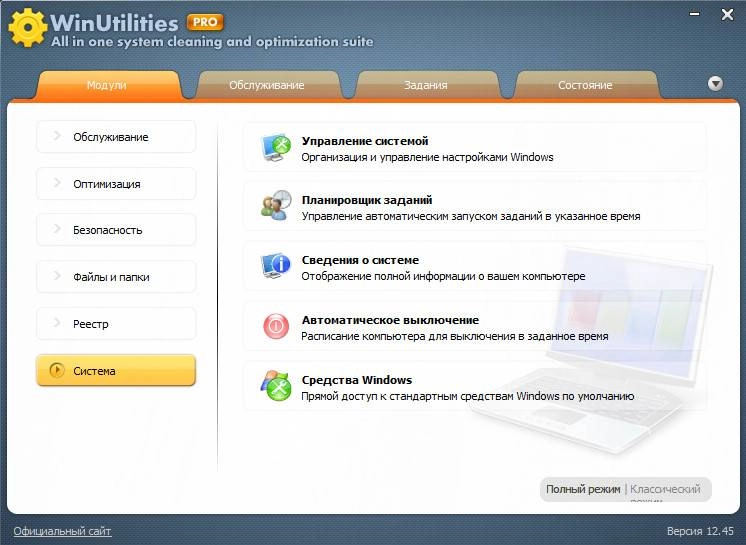This screenshot has height=545, width=746.
Task: Open the Состояние tab
Action: pos(585,85)
